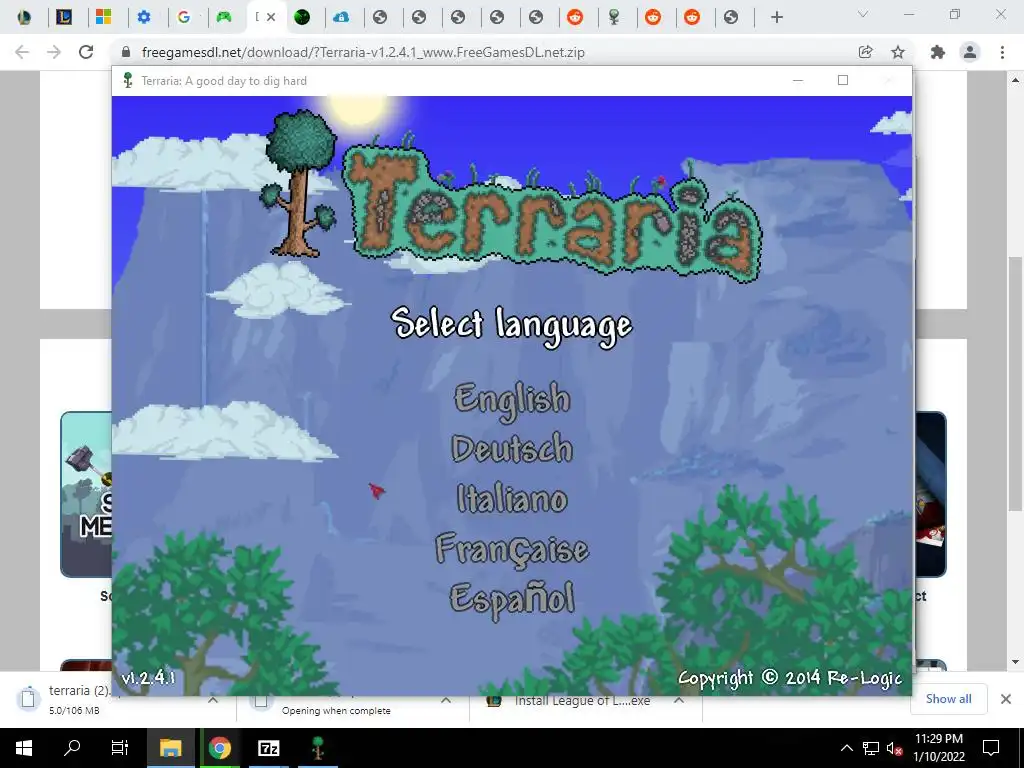Share this page using the share icon
Screen dimensions: 1024x768
pyautogui.click(x=866, y=52)
